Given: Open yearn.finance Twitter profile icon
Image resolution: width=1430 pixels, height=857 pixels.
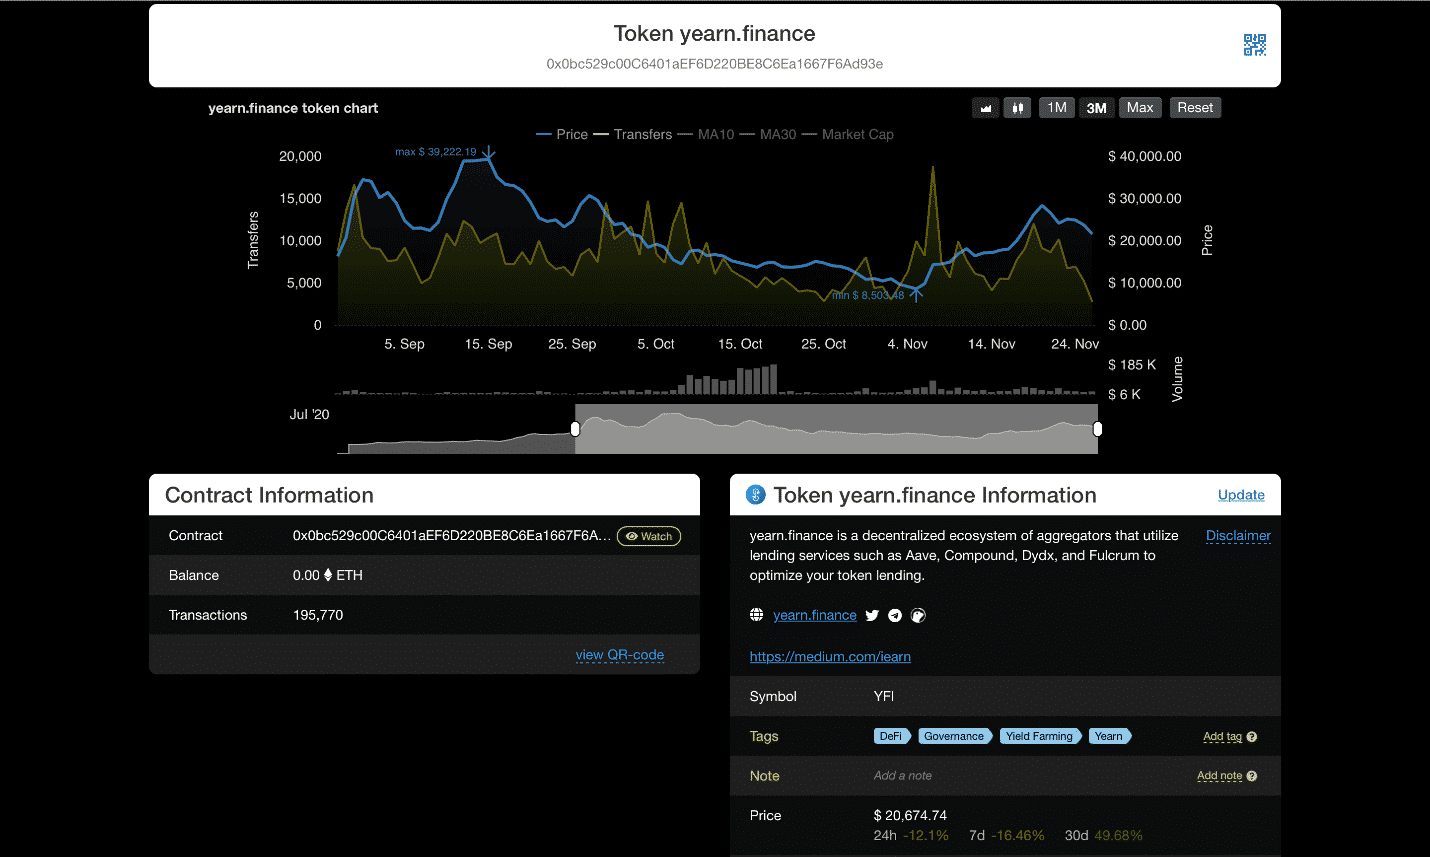Looking at the screenshot, I should tap(872, 616).
